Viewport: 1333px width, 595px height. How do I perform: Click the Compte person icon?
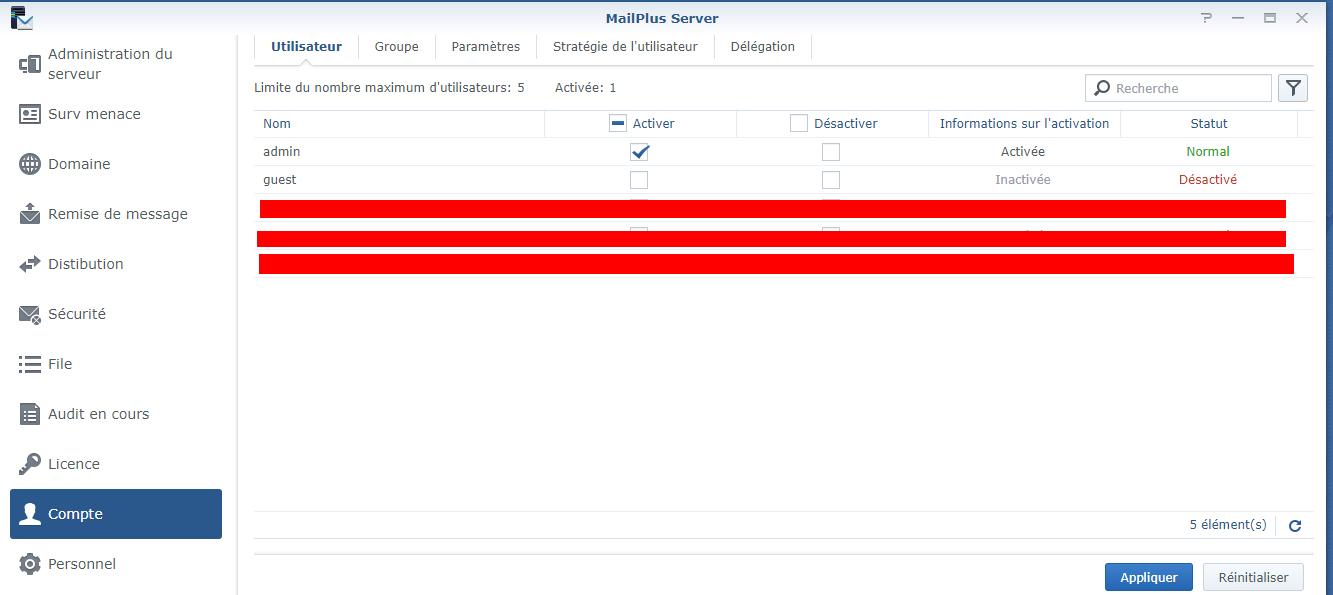[30, 514]
